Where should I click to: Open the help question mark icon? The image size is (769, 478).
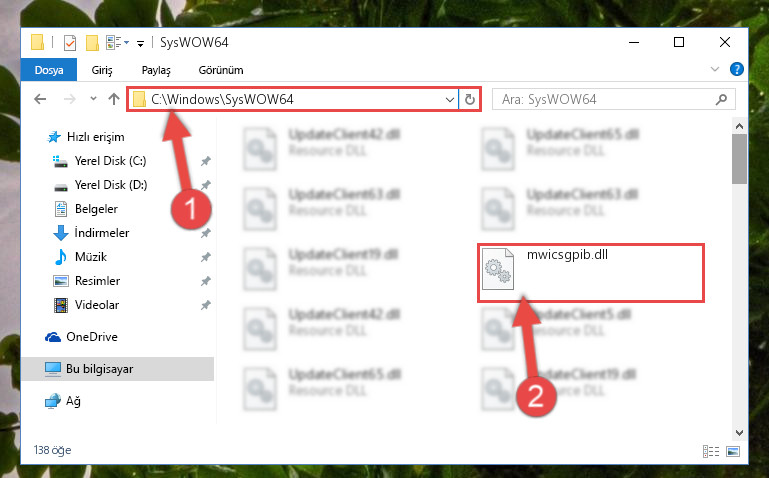(x=737, y=69)
